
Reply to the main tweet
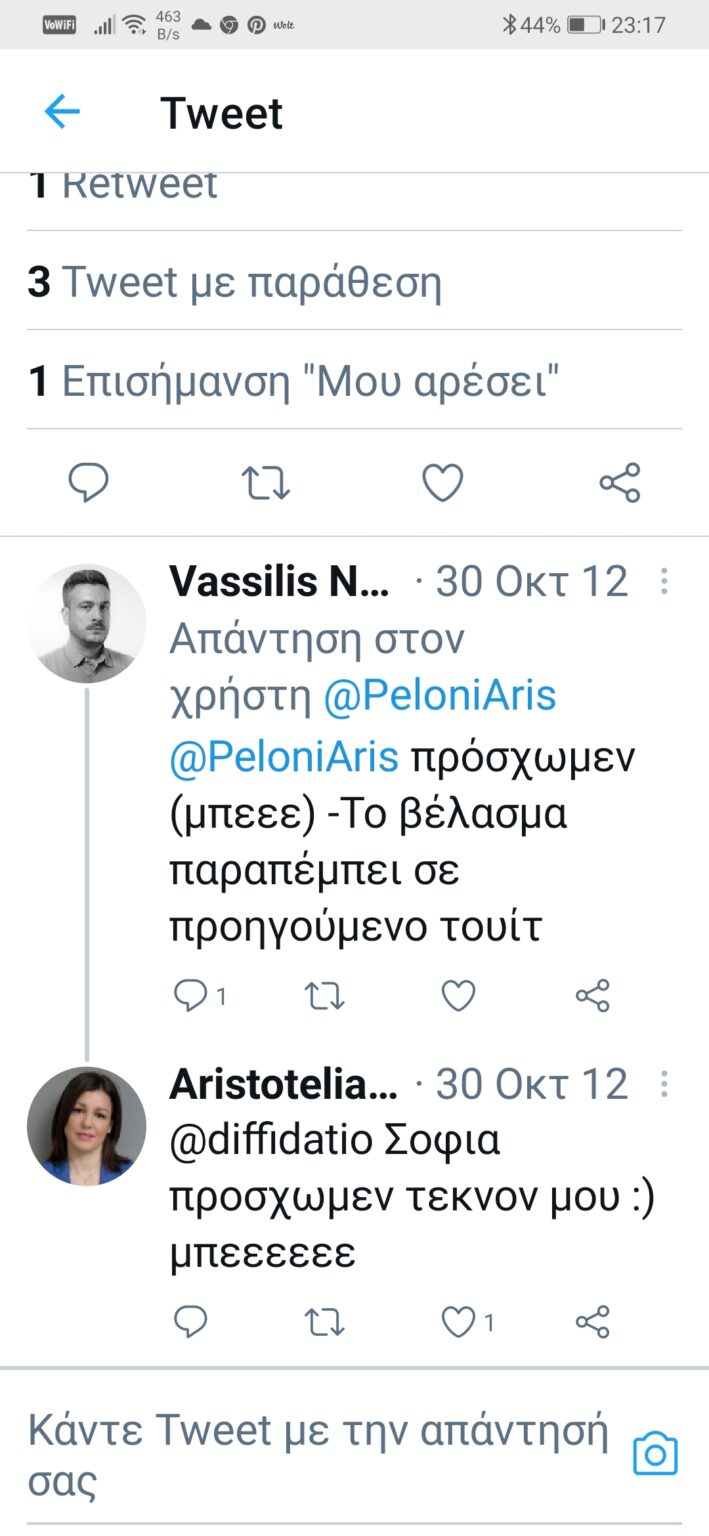(88, 483)
